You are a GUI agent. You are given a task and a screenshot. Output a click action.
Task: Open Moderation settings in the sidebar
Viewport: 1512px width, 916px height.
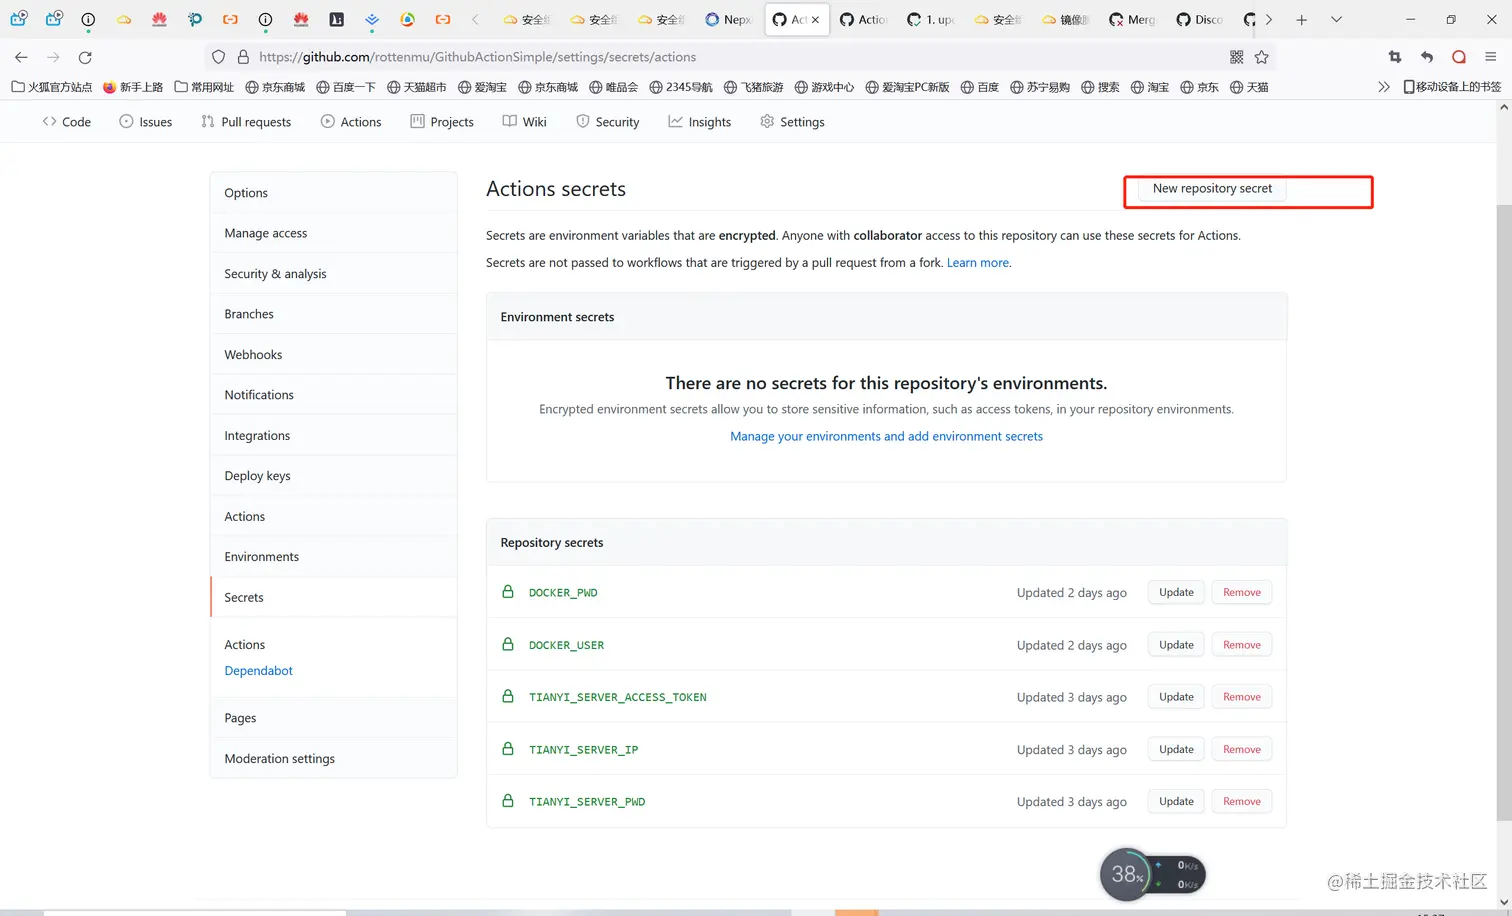[x=334, y=759]
